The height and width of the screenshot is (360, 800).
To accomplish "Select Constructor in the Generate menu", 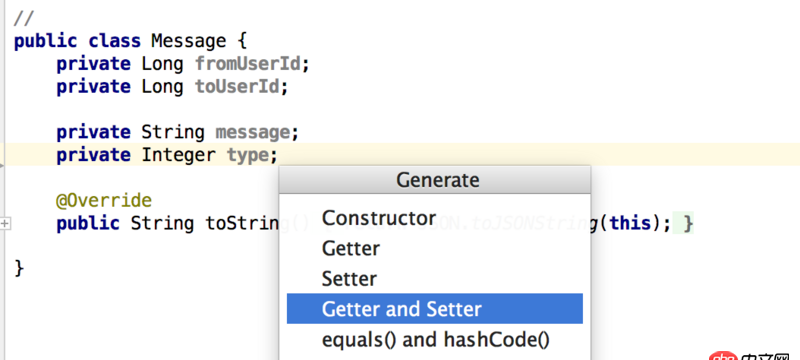I will click(x=379, y=218).
